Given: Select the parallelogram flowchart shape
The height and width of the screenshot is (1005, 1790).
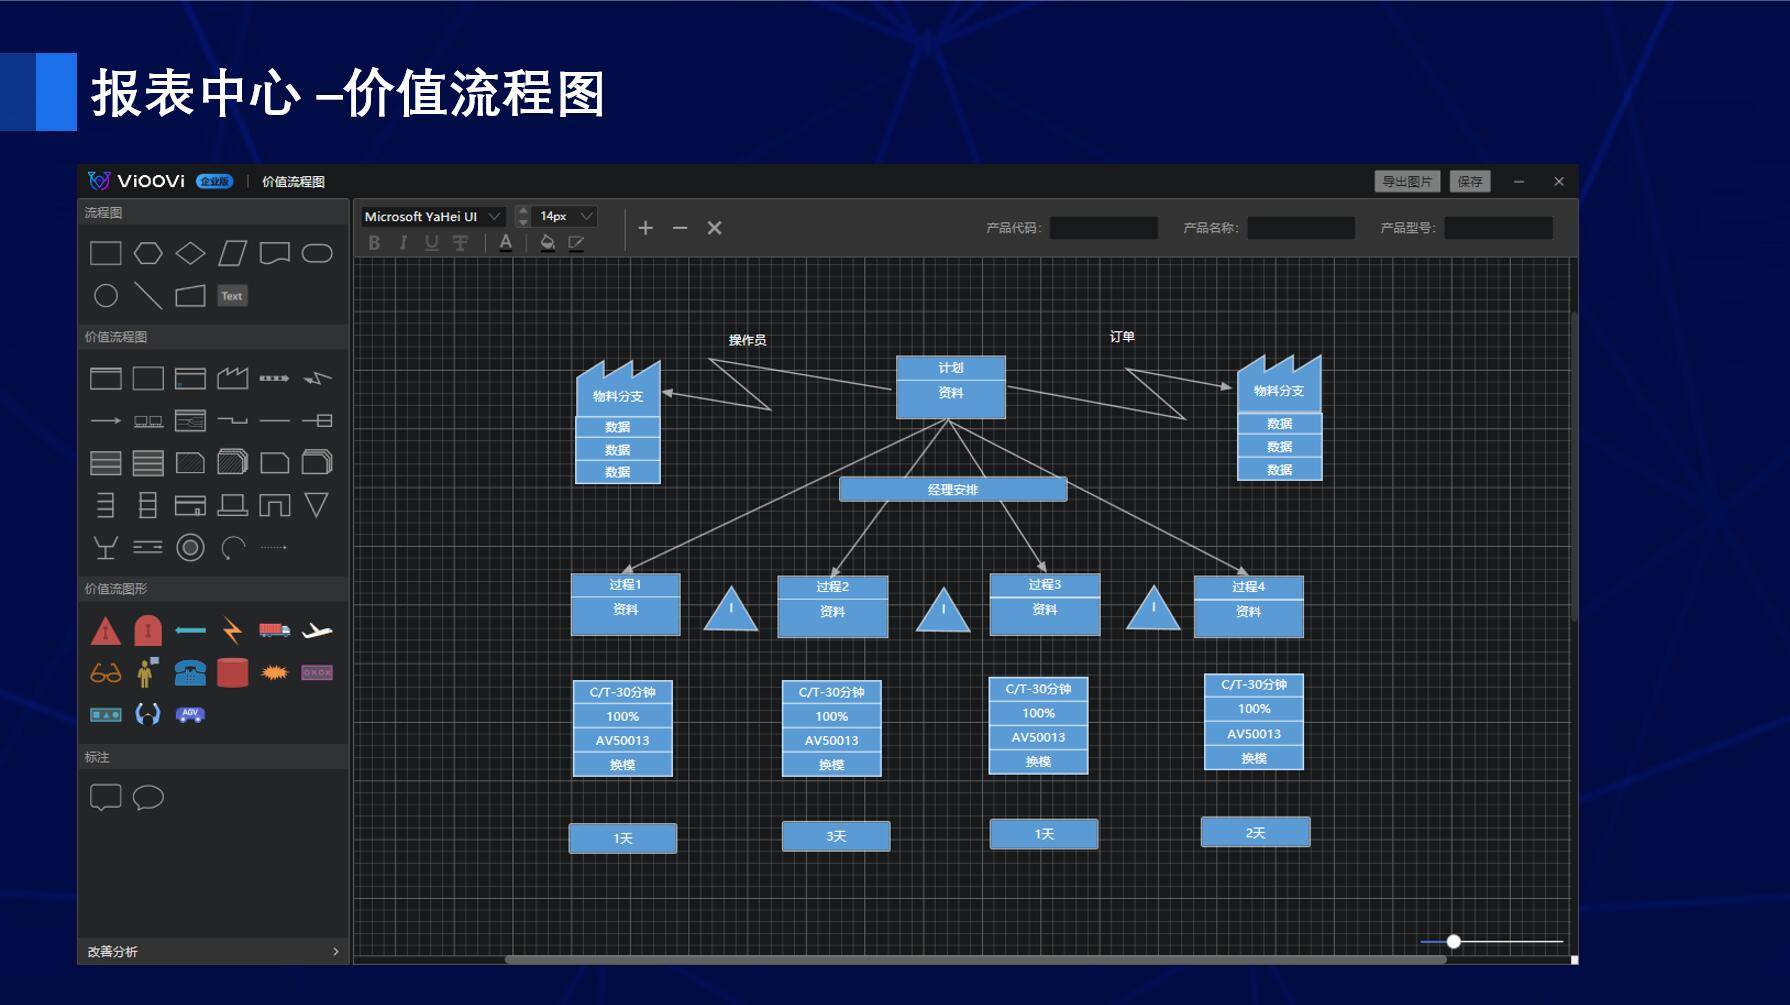Looking at the screenshot, I should pyautogui.click(x=232, y=254).
